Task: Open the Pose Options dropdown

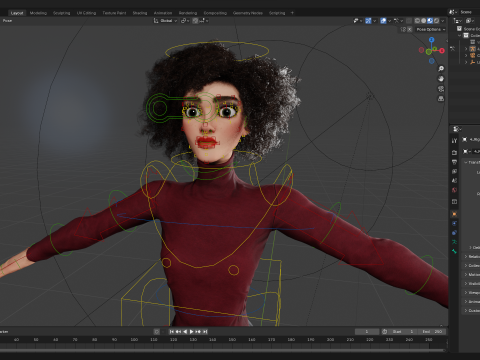Action: coord(431,29)
